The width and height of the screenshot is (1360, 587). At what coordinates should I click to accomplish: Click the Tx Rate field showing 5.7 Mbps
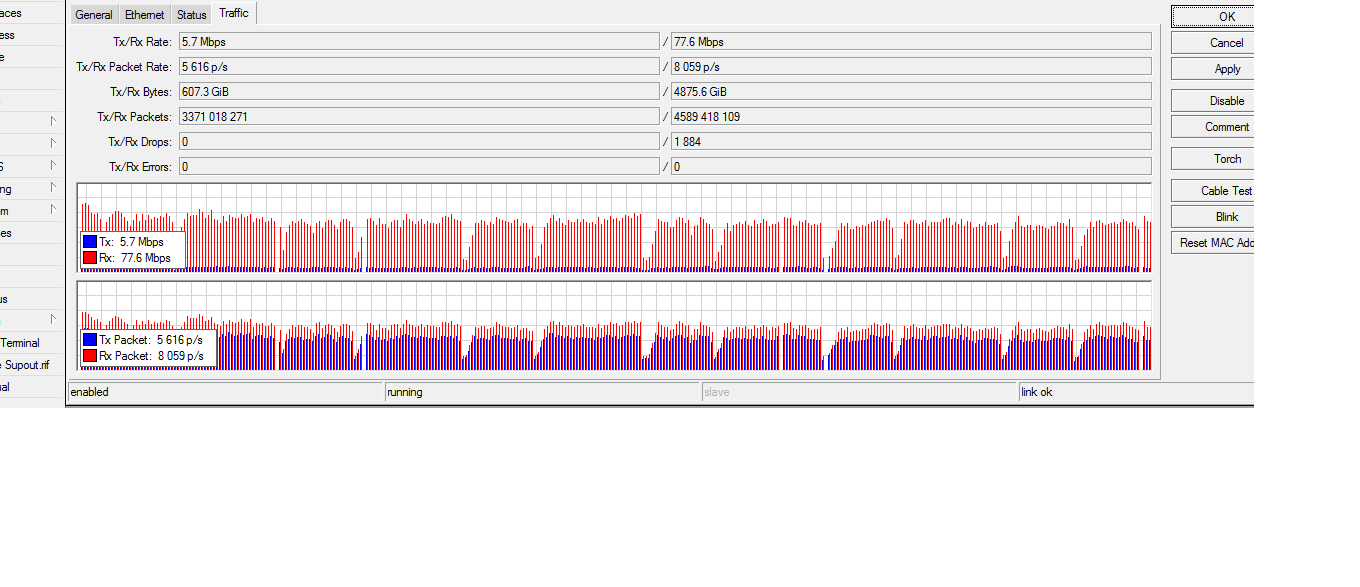(x=419, y=42)
